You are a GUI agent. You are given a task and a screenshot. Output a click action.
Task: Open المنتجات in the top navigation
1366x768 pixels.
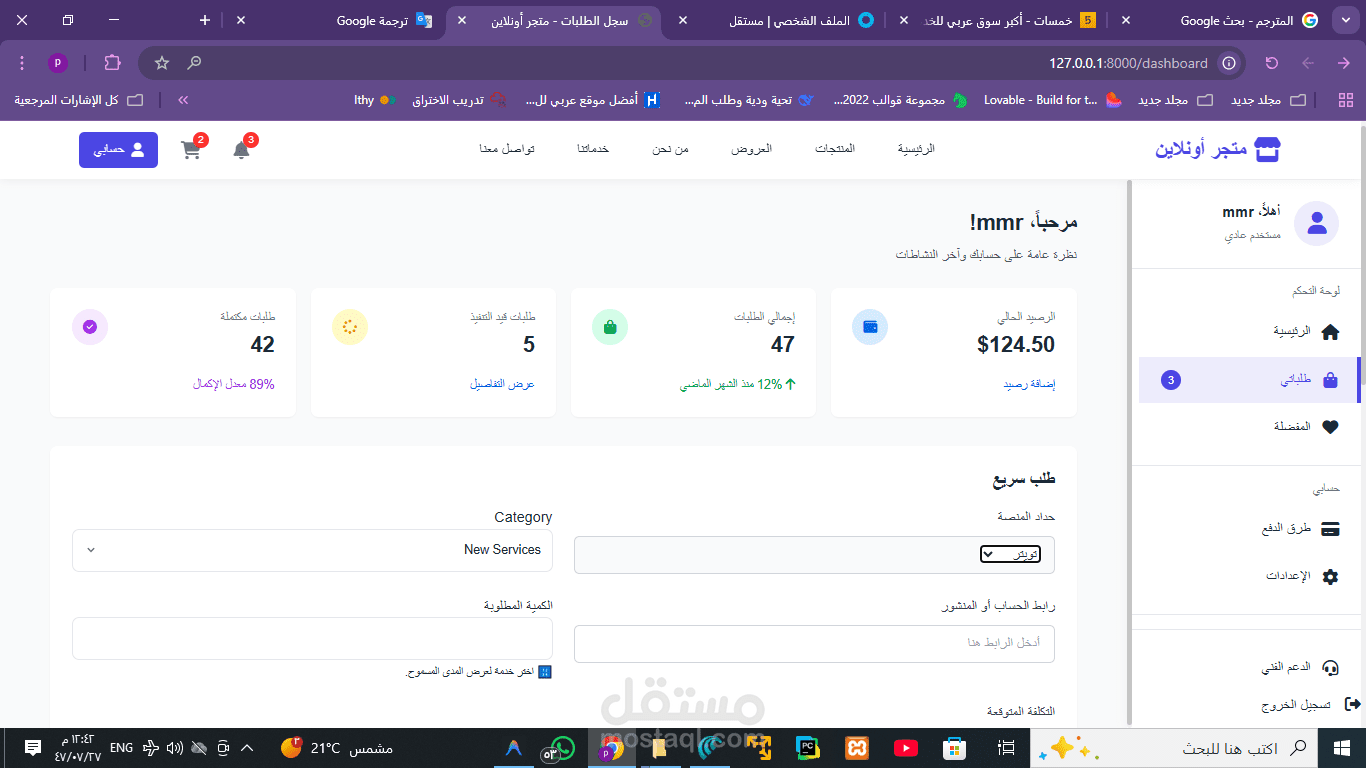coord(835,149)
